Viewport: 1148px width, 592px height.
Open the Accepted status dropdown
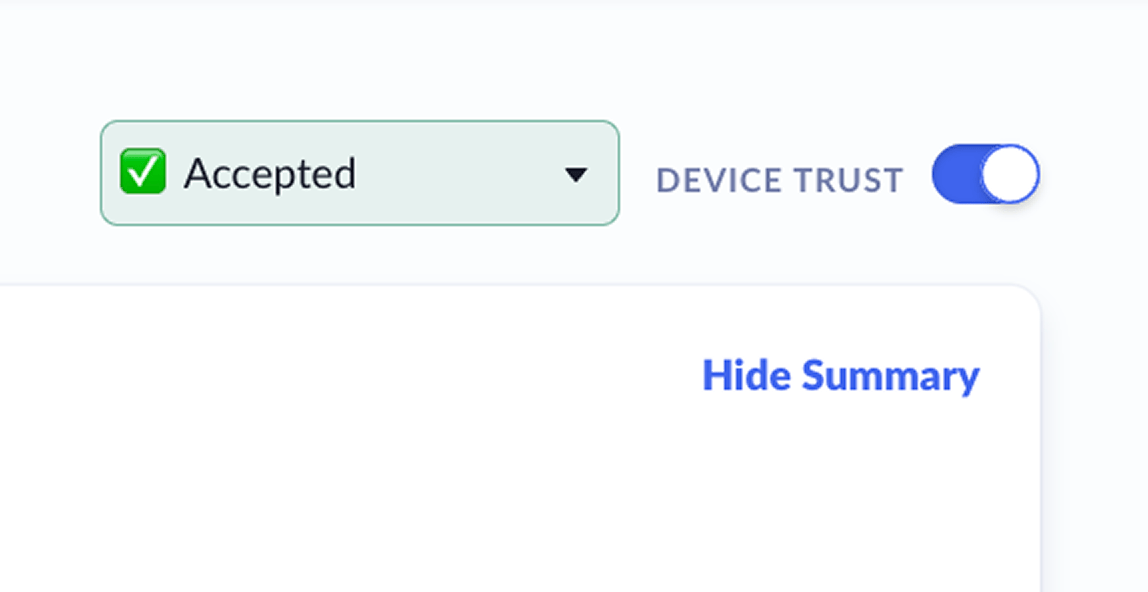click(x=359, y=173)
